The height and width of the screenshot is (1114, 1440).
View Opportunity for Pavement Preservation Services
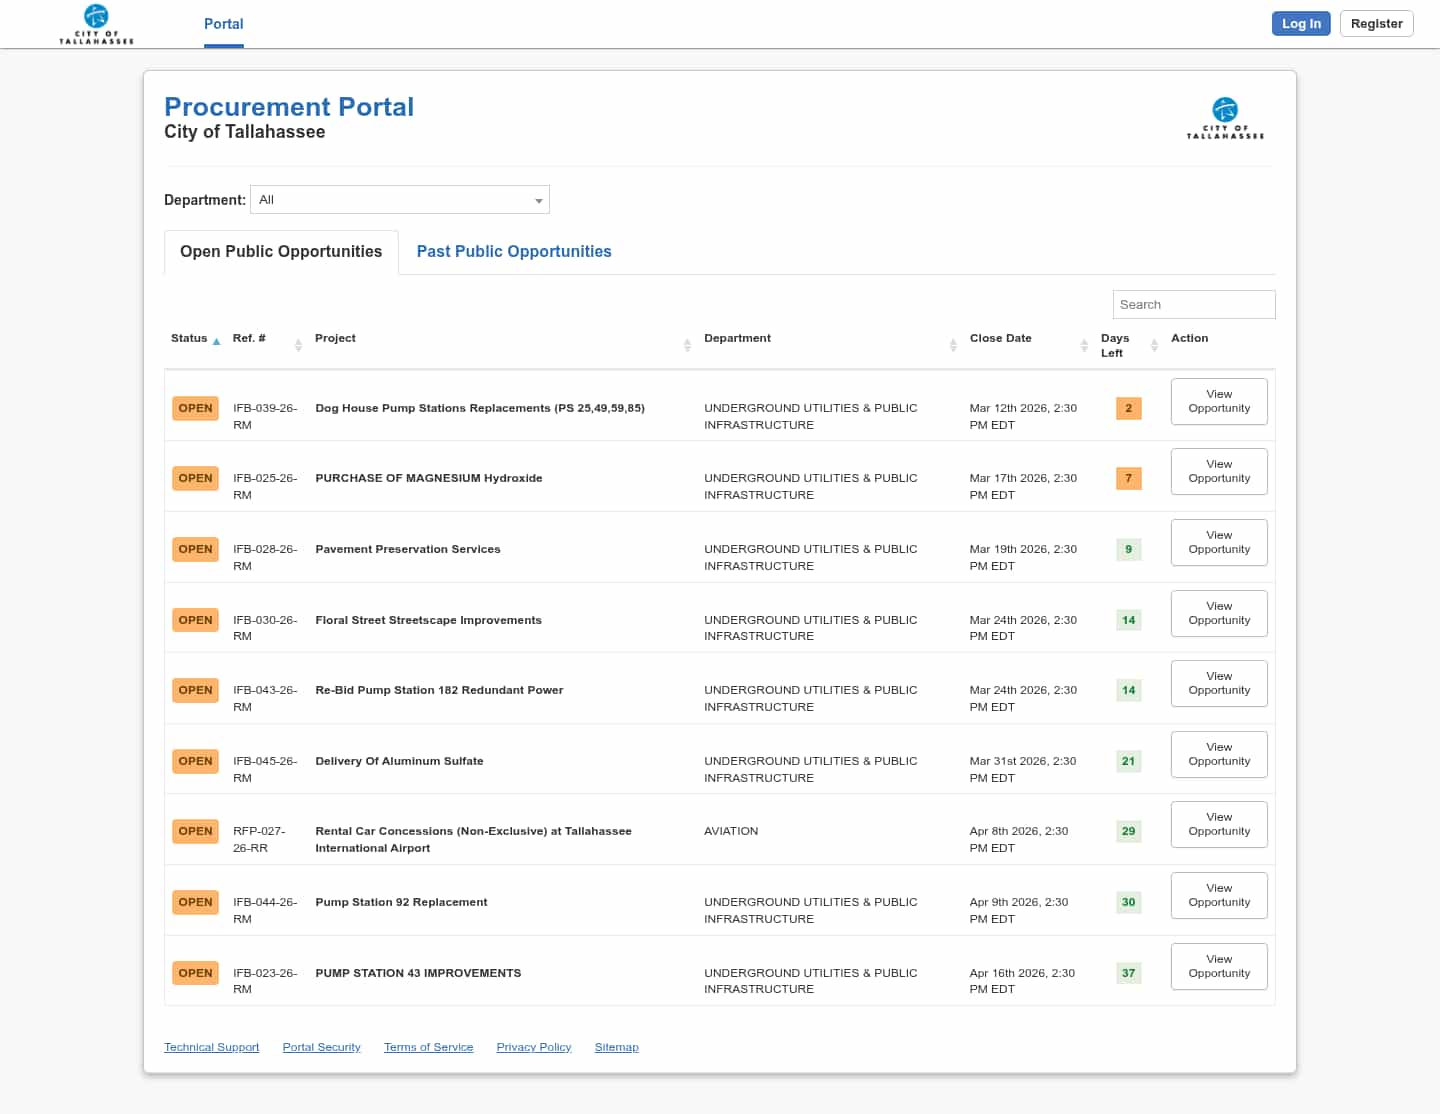click(x=1219, y=542)
